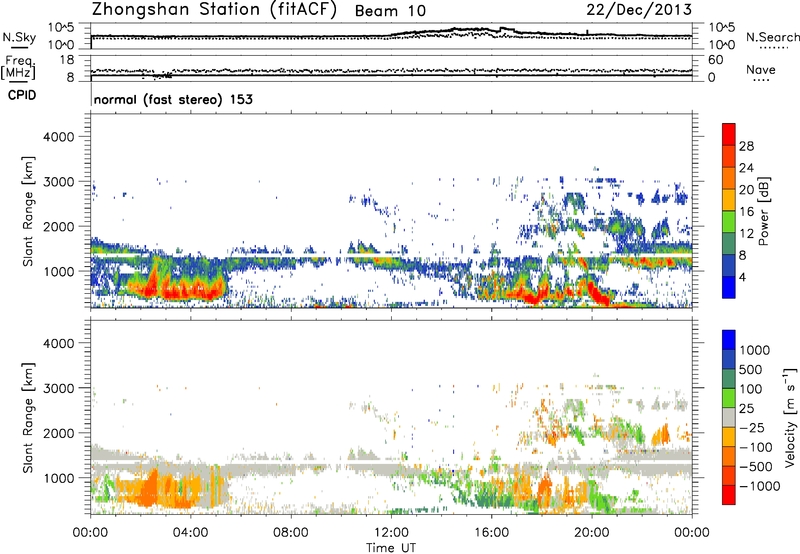Click the '4000' tick on power panel
800x554 pixels.
[x=58, y=137]
